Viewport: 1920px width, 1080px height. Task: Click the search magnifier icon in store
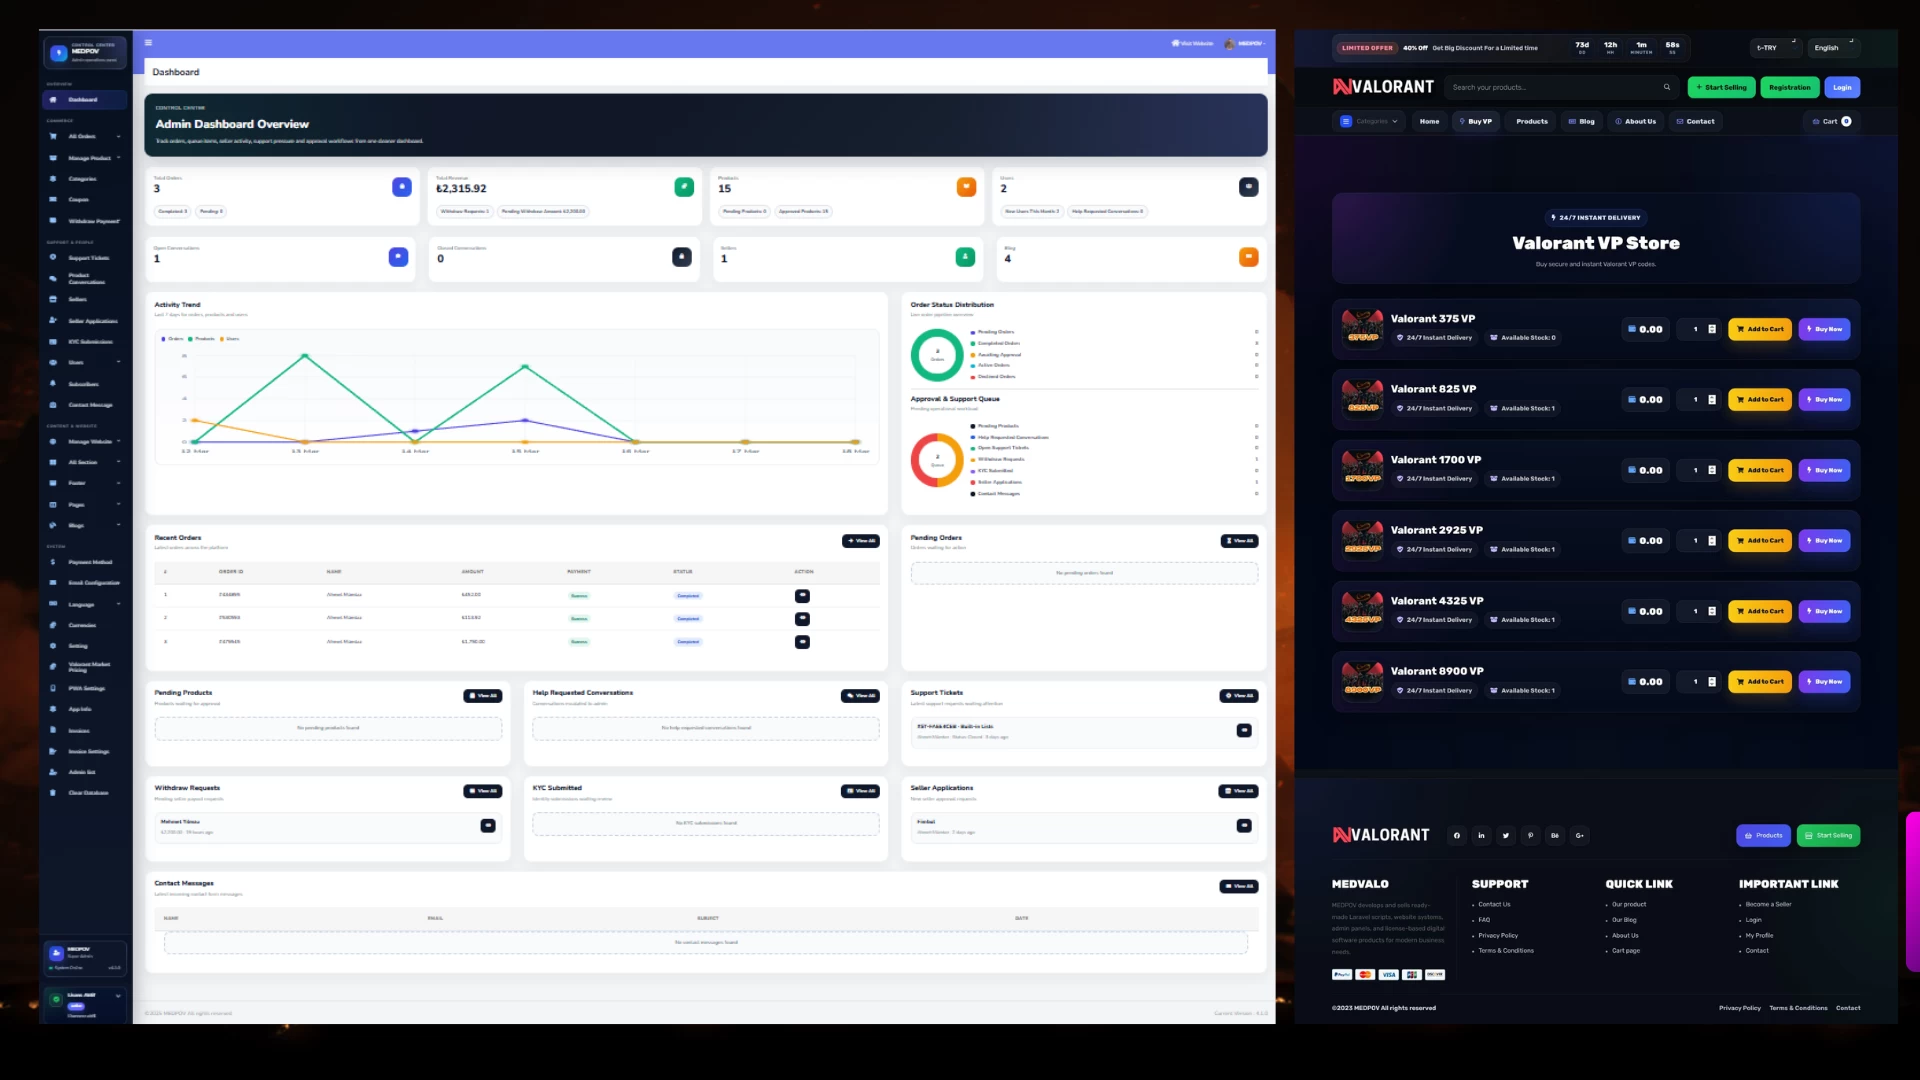click(1667, 87)
